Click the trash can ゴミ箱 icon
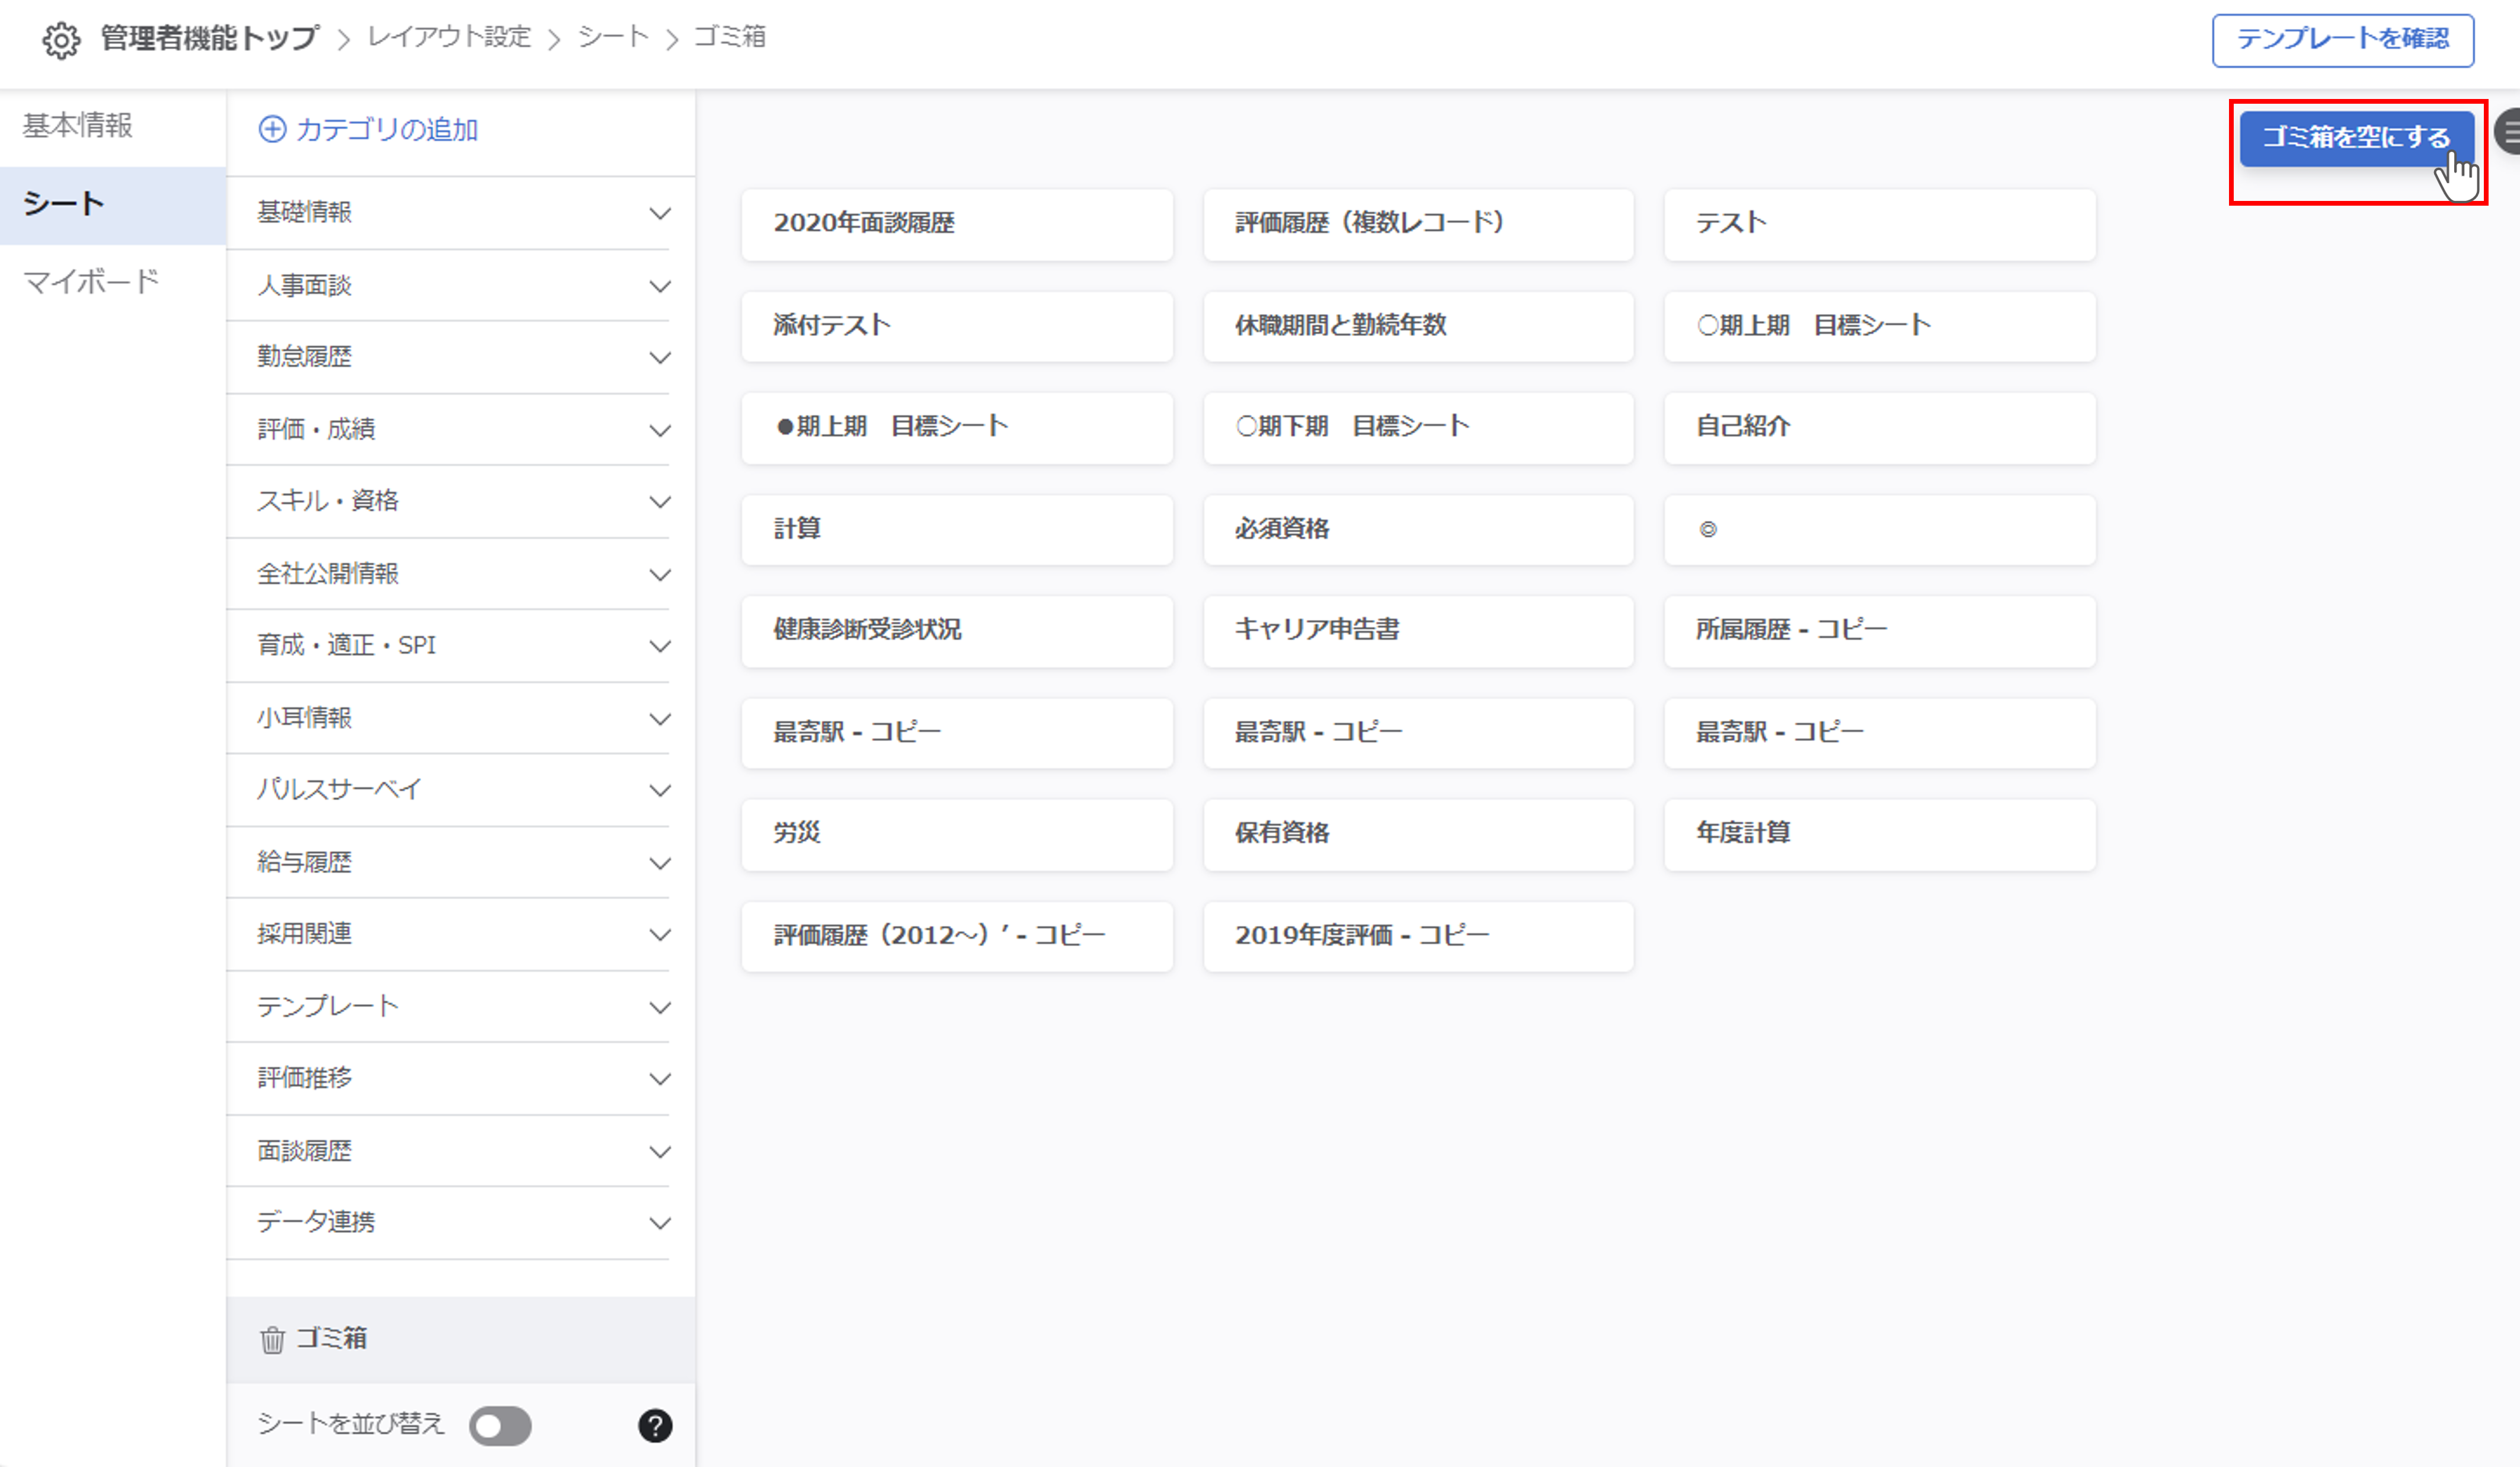 [x=272, y=1339]
